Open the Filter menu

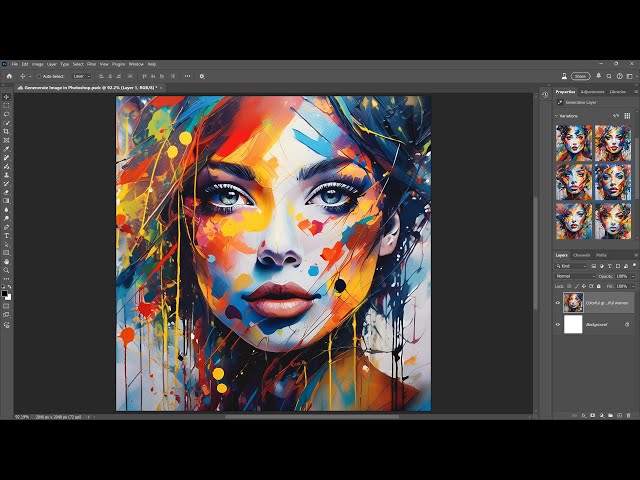(91, 64)
